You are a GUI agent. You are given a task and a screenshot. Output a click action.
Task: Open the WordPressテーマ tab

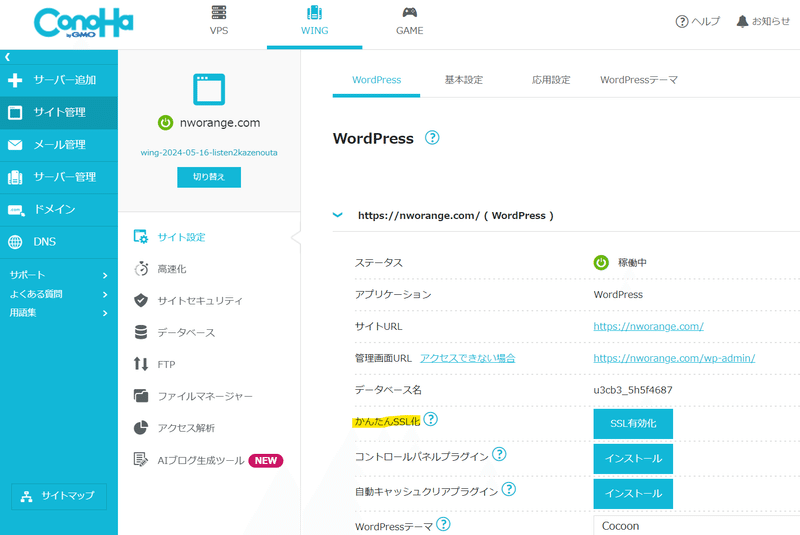(x=639, y=80)
